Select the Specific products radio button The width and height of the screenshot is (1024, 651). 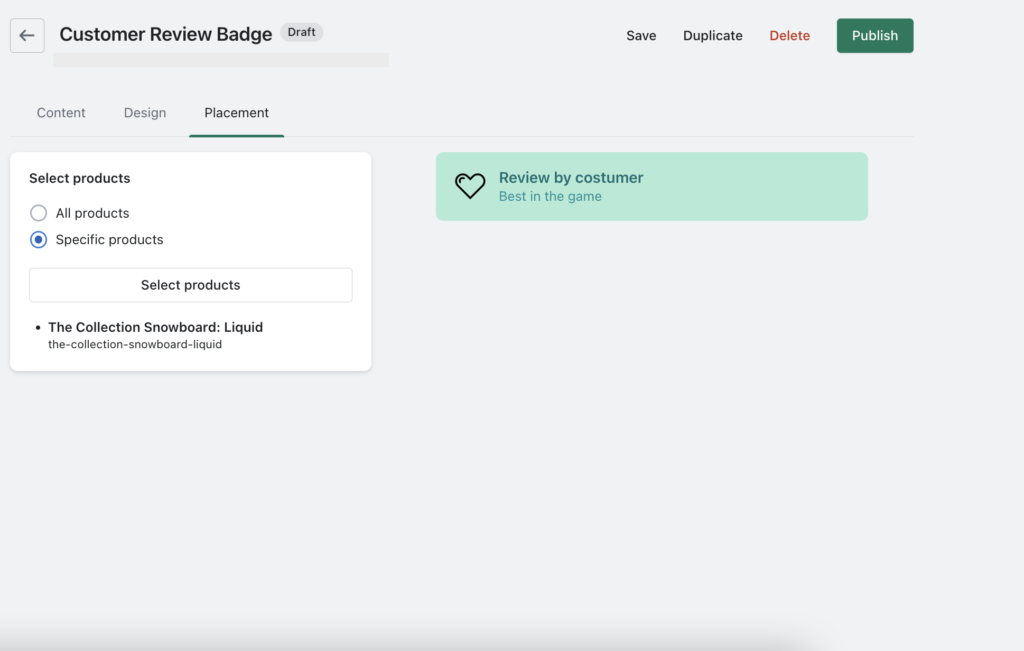click(38, 240)
